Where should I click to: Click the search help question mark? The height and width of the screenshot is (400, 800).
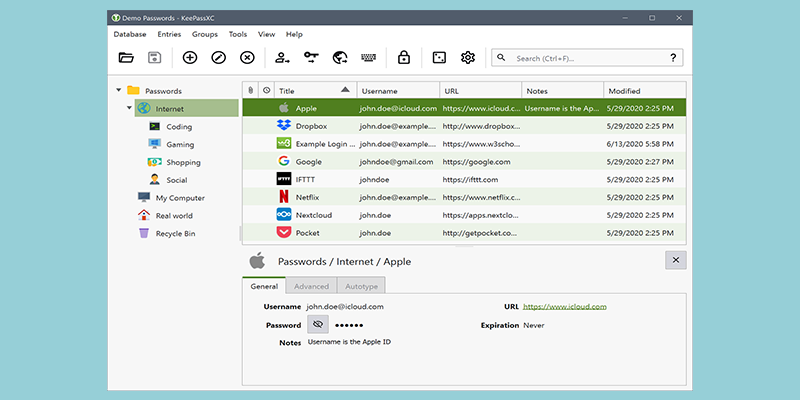coord(673,58)
